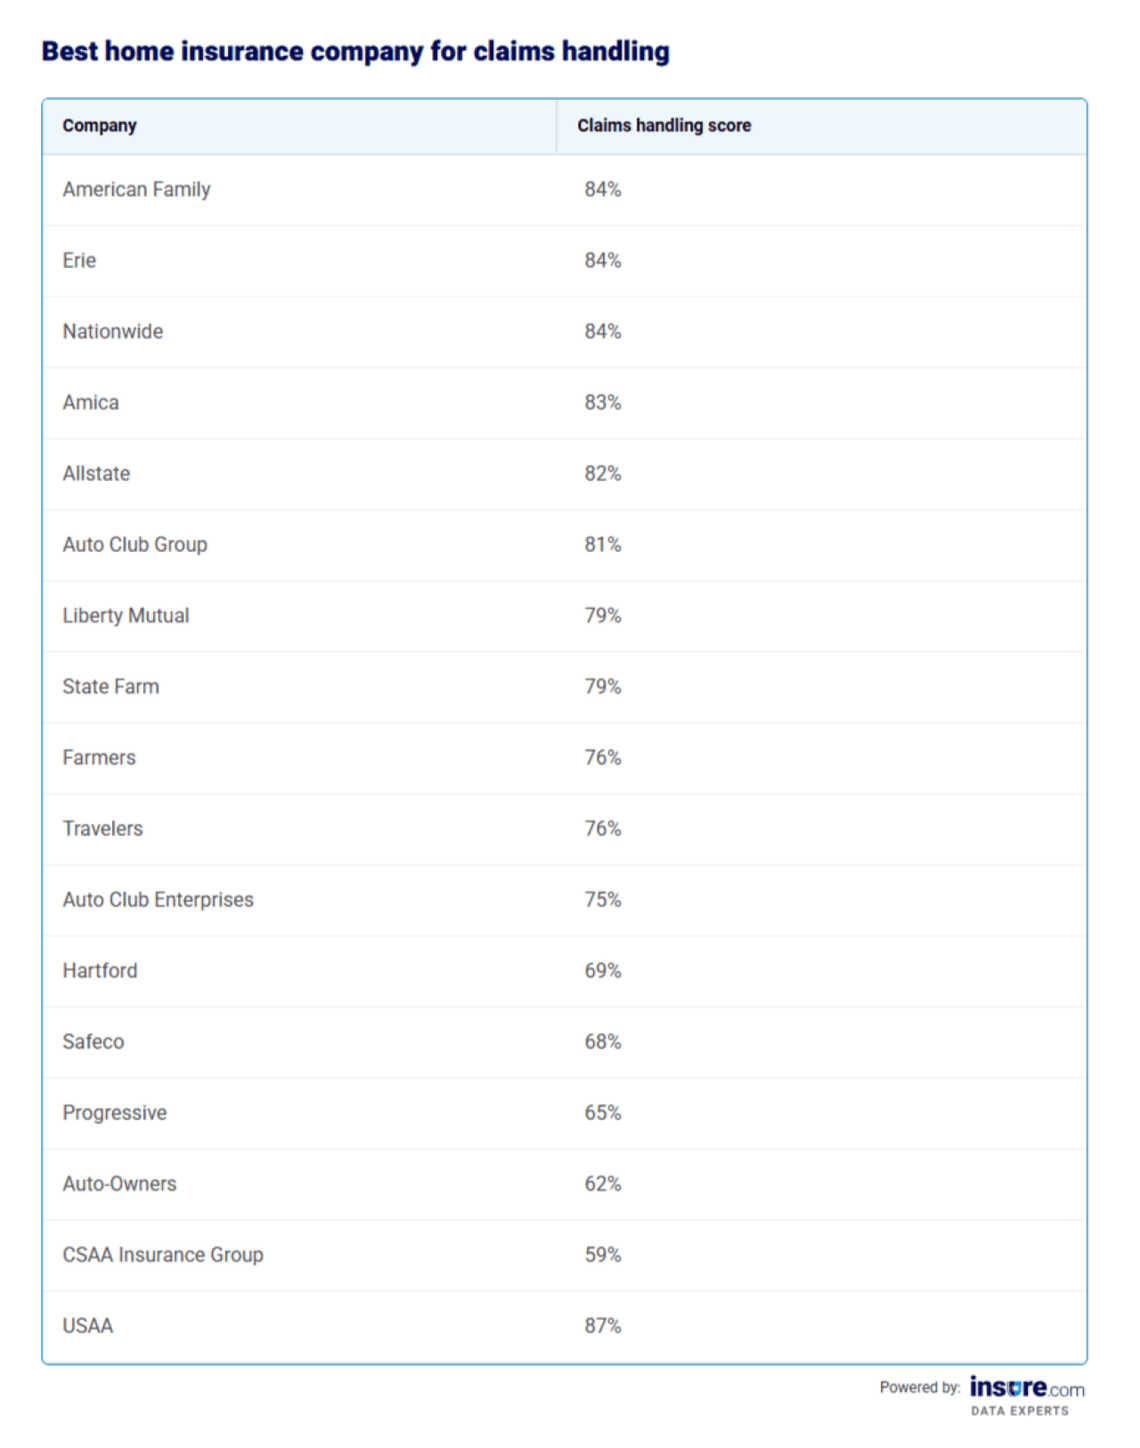This screenshot has height=1448, width=1140.
Task: Click the insure.com logo
Action: click(x=1026, y=1390)
